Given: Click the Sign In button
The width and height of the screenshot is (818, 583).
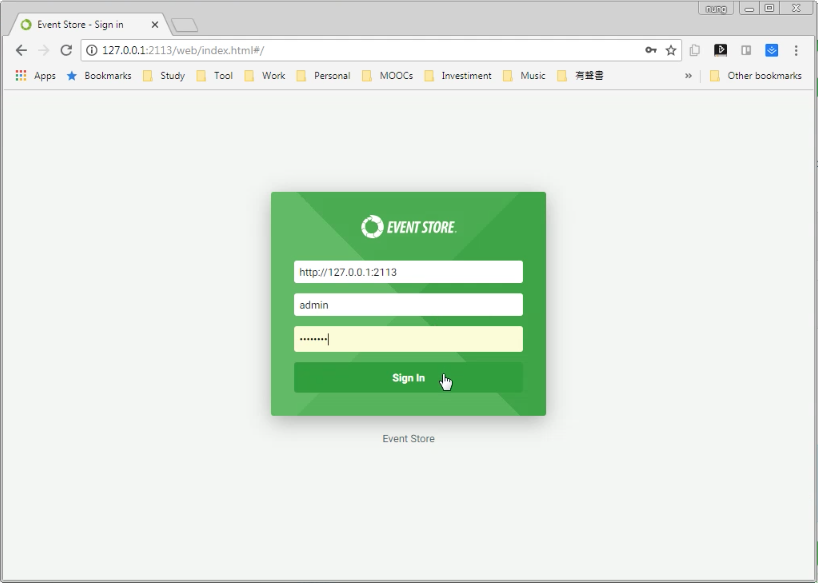Looking at the screenshot, I should [x=408, y=378].
